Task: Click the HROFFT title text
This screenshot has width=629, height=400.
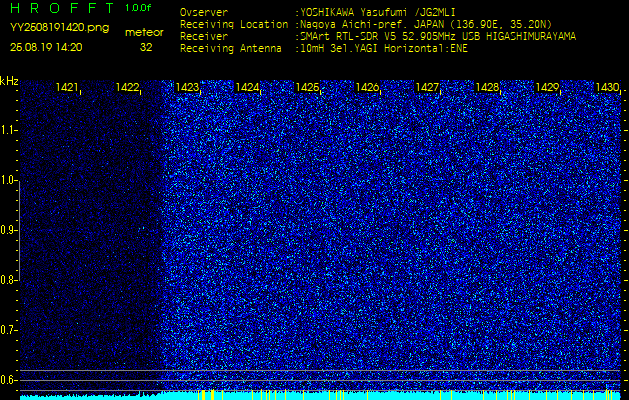Action: [x=63, y=8]
